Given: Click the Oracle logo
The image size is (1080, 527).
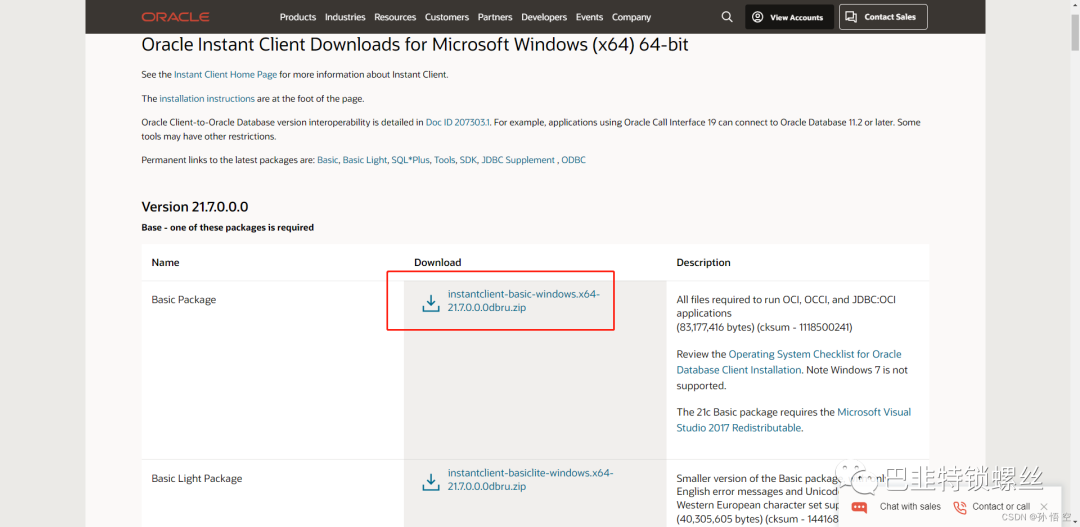Looking at the screenshot, I should (x=175, y=17).
